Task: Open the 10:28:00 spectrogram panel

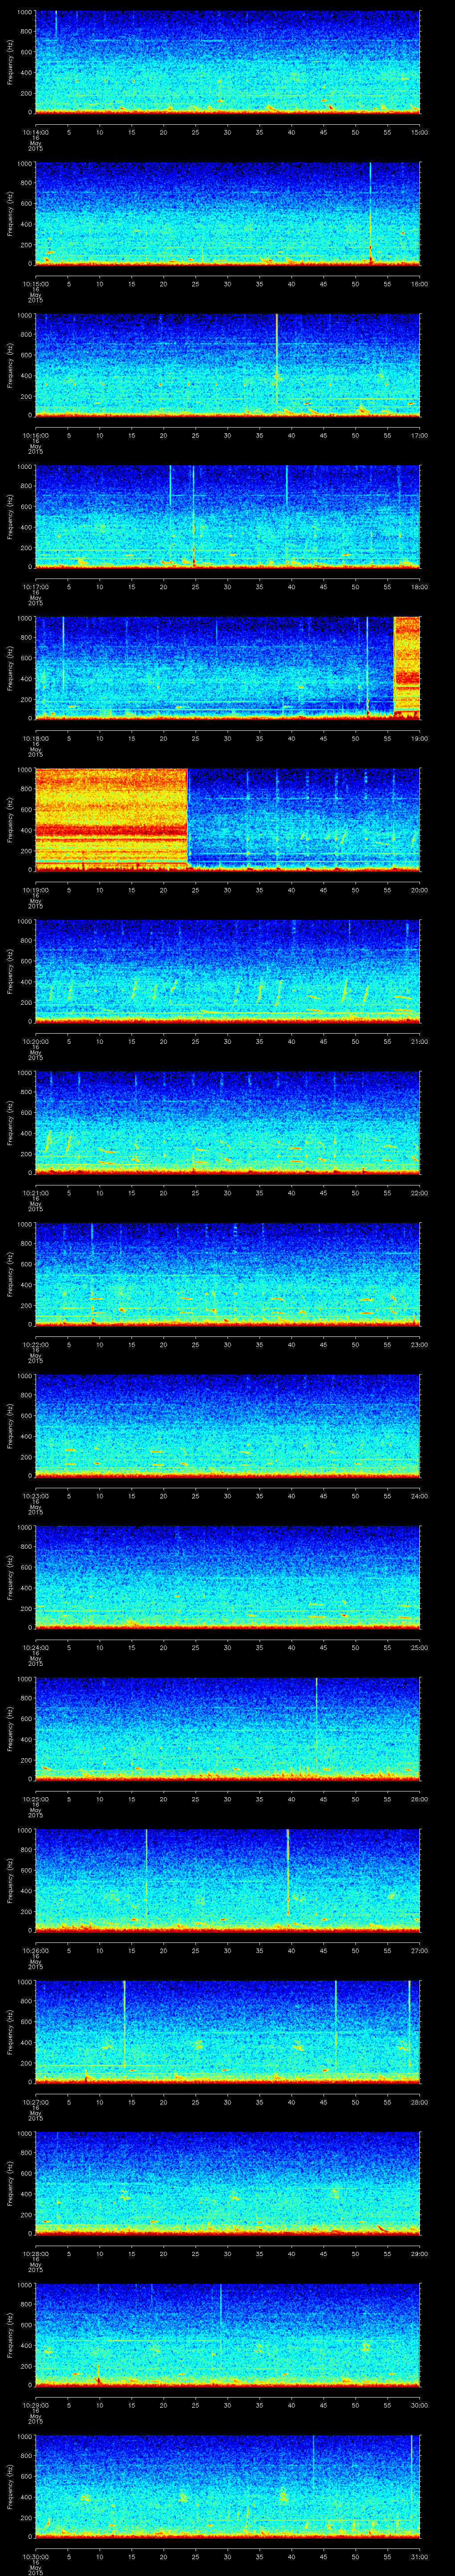Action: click(x=227, y=2183)
